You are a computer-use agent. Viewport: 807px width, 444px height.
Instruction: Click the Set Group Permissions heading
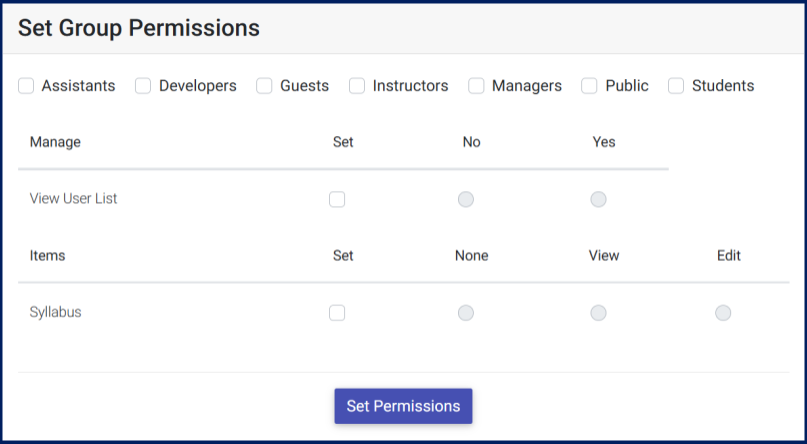139,28
